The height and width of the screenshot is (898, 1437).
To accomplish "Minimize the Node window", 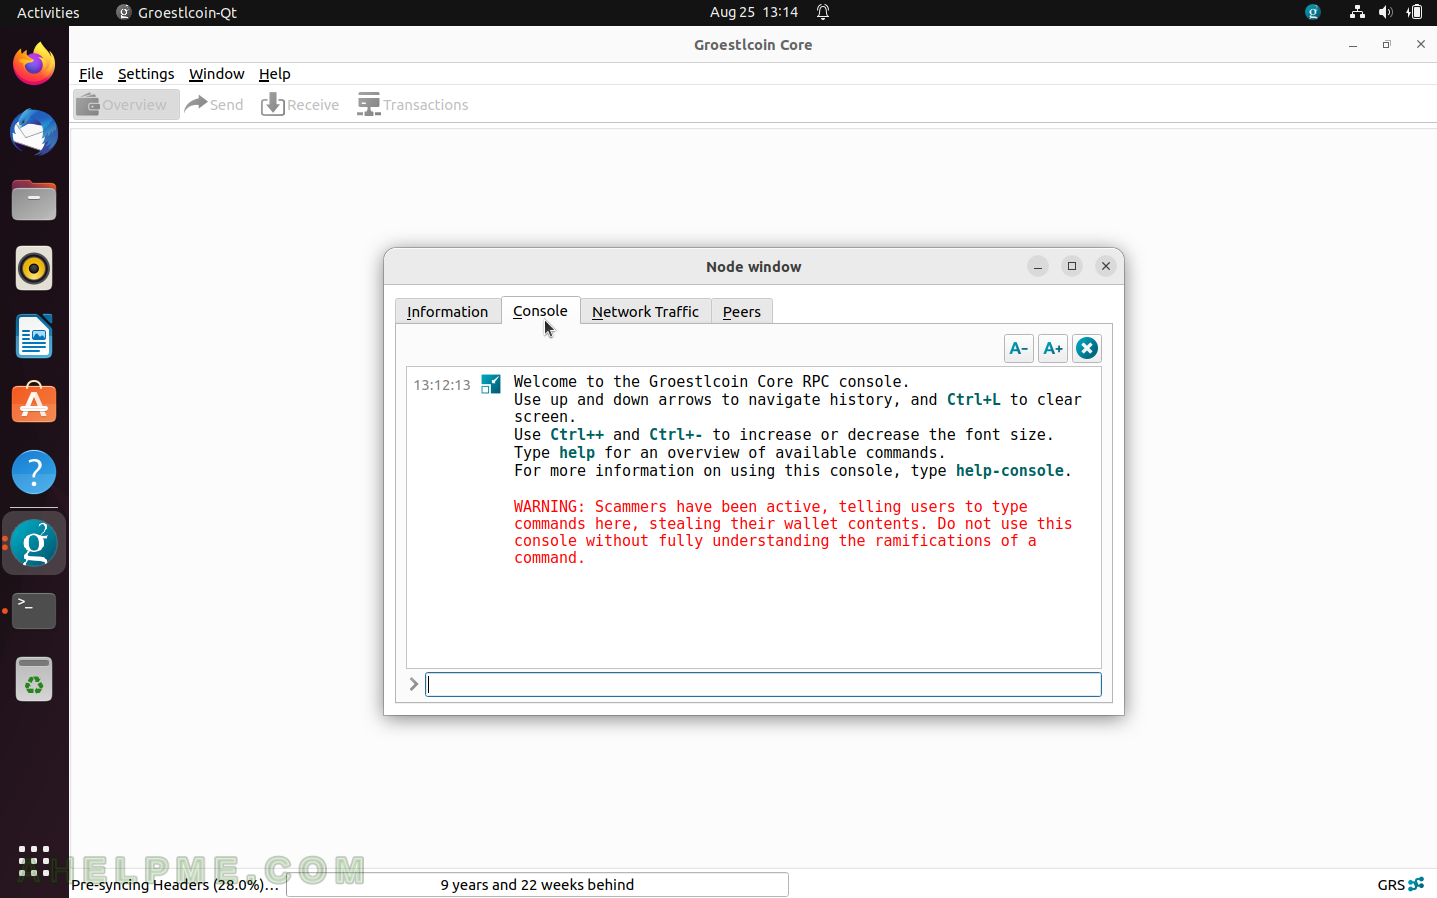I will point(1038,266).
